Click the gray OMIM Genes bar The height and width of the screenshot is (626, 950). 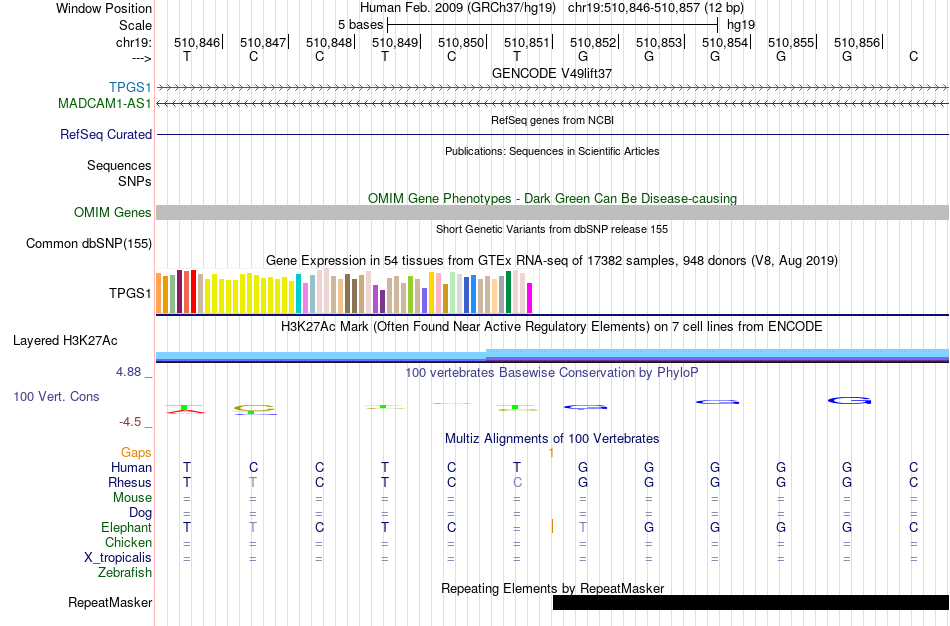553,212
